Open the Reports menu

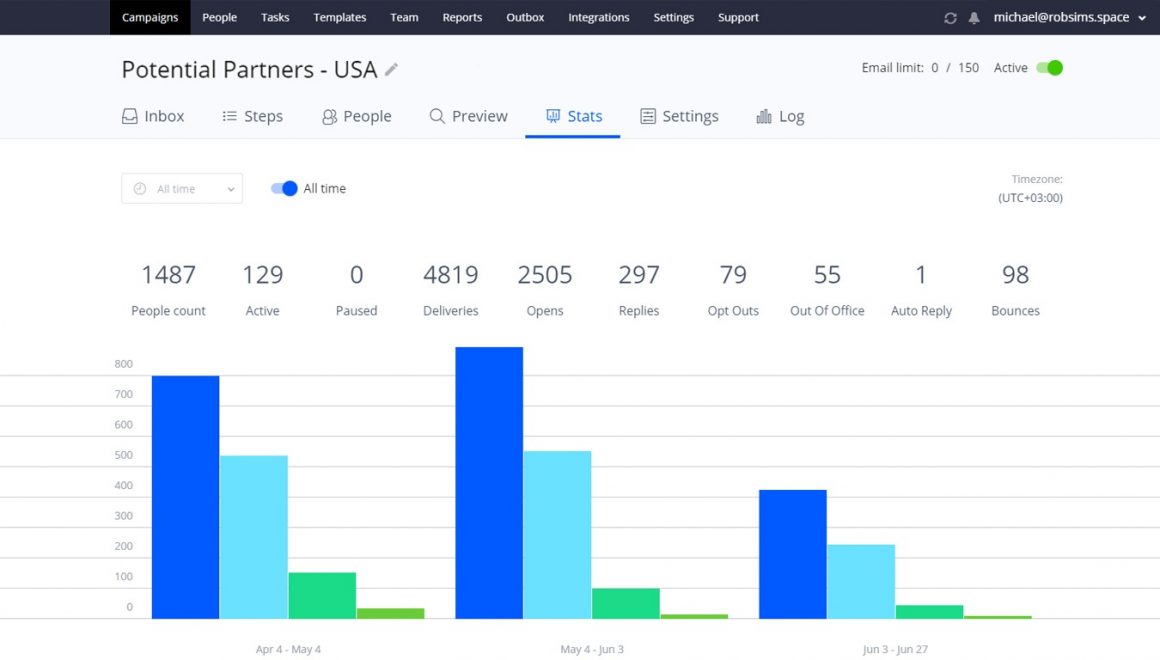pos(462,17)
